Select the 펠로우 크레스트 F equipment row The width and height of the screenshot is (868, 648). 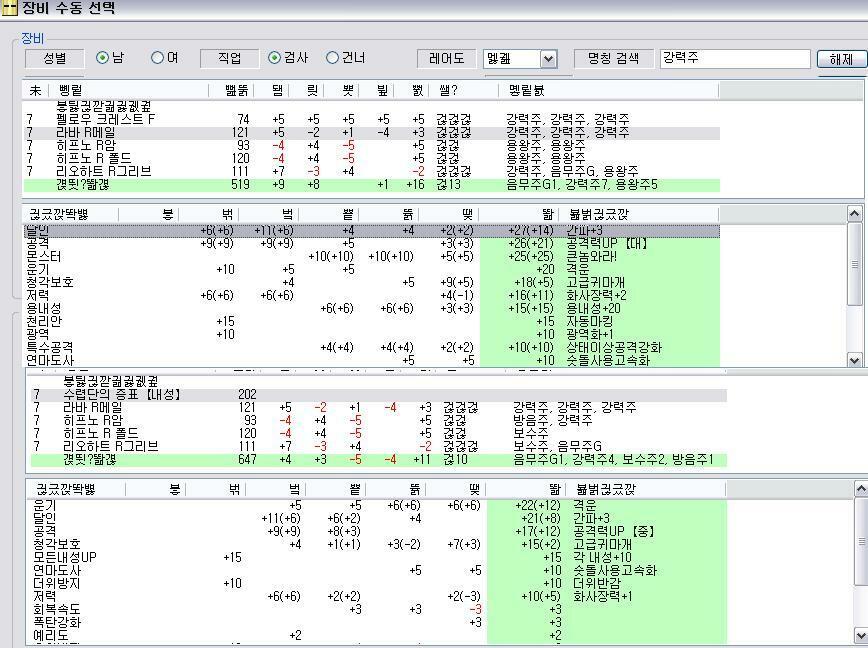tap(130, 117)
